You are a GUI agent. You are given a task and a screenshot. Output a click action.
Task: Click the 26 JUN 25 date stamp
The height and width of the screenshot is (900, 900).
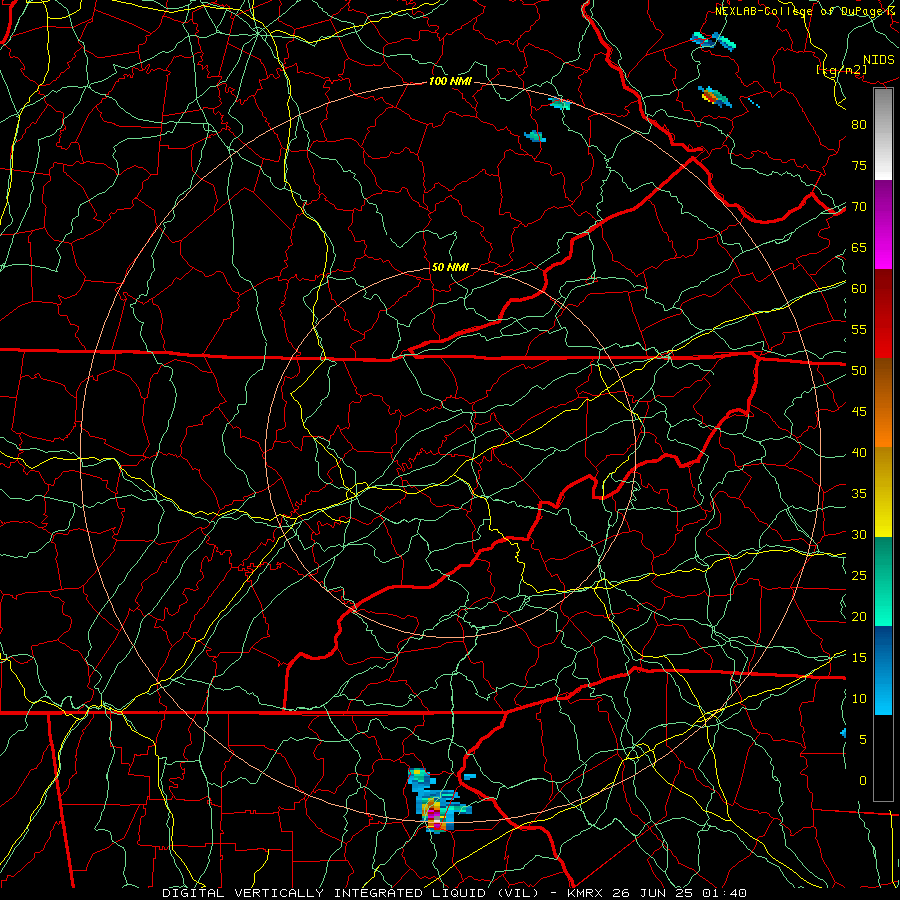(x=653, y=893)
